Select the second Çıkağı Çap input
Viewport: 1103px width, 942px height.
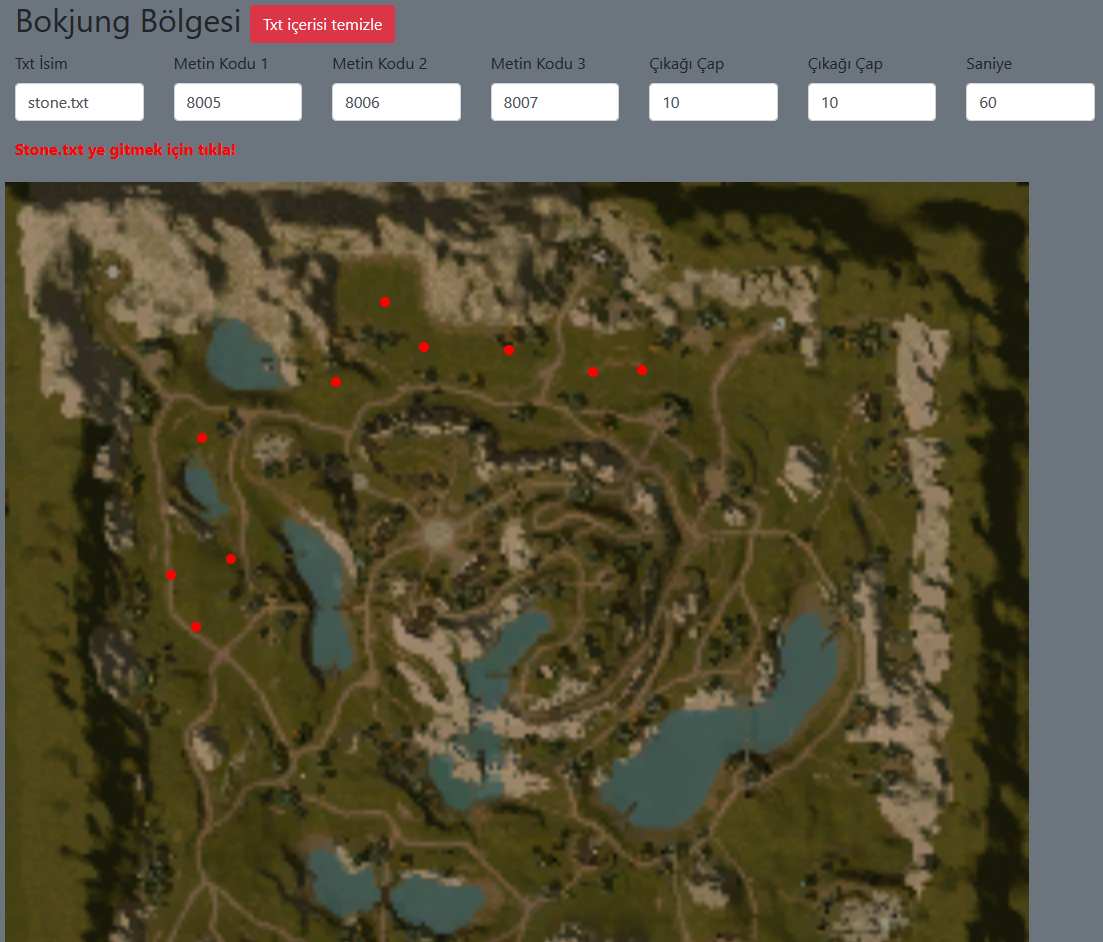871,102
